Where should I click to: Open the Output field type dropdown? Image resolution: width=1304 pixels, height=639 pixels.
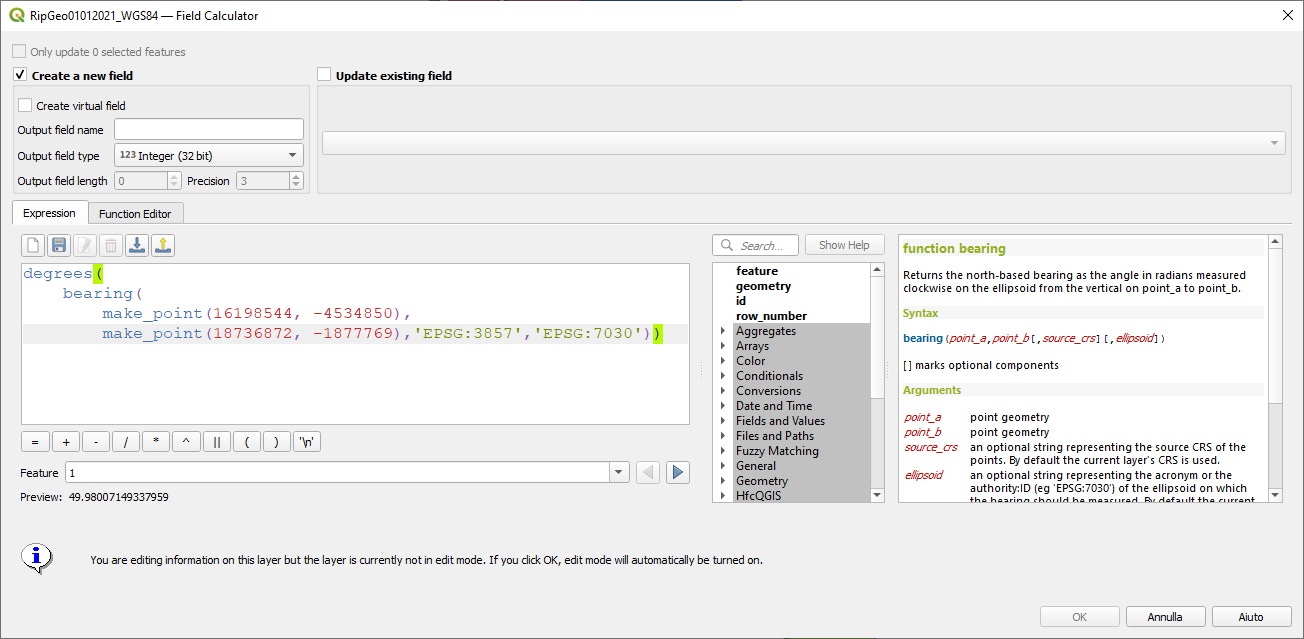tap(209, 155)
